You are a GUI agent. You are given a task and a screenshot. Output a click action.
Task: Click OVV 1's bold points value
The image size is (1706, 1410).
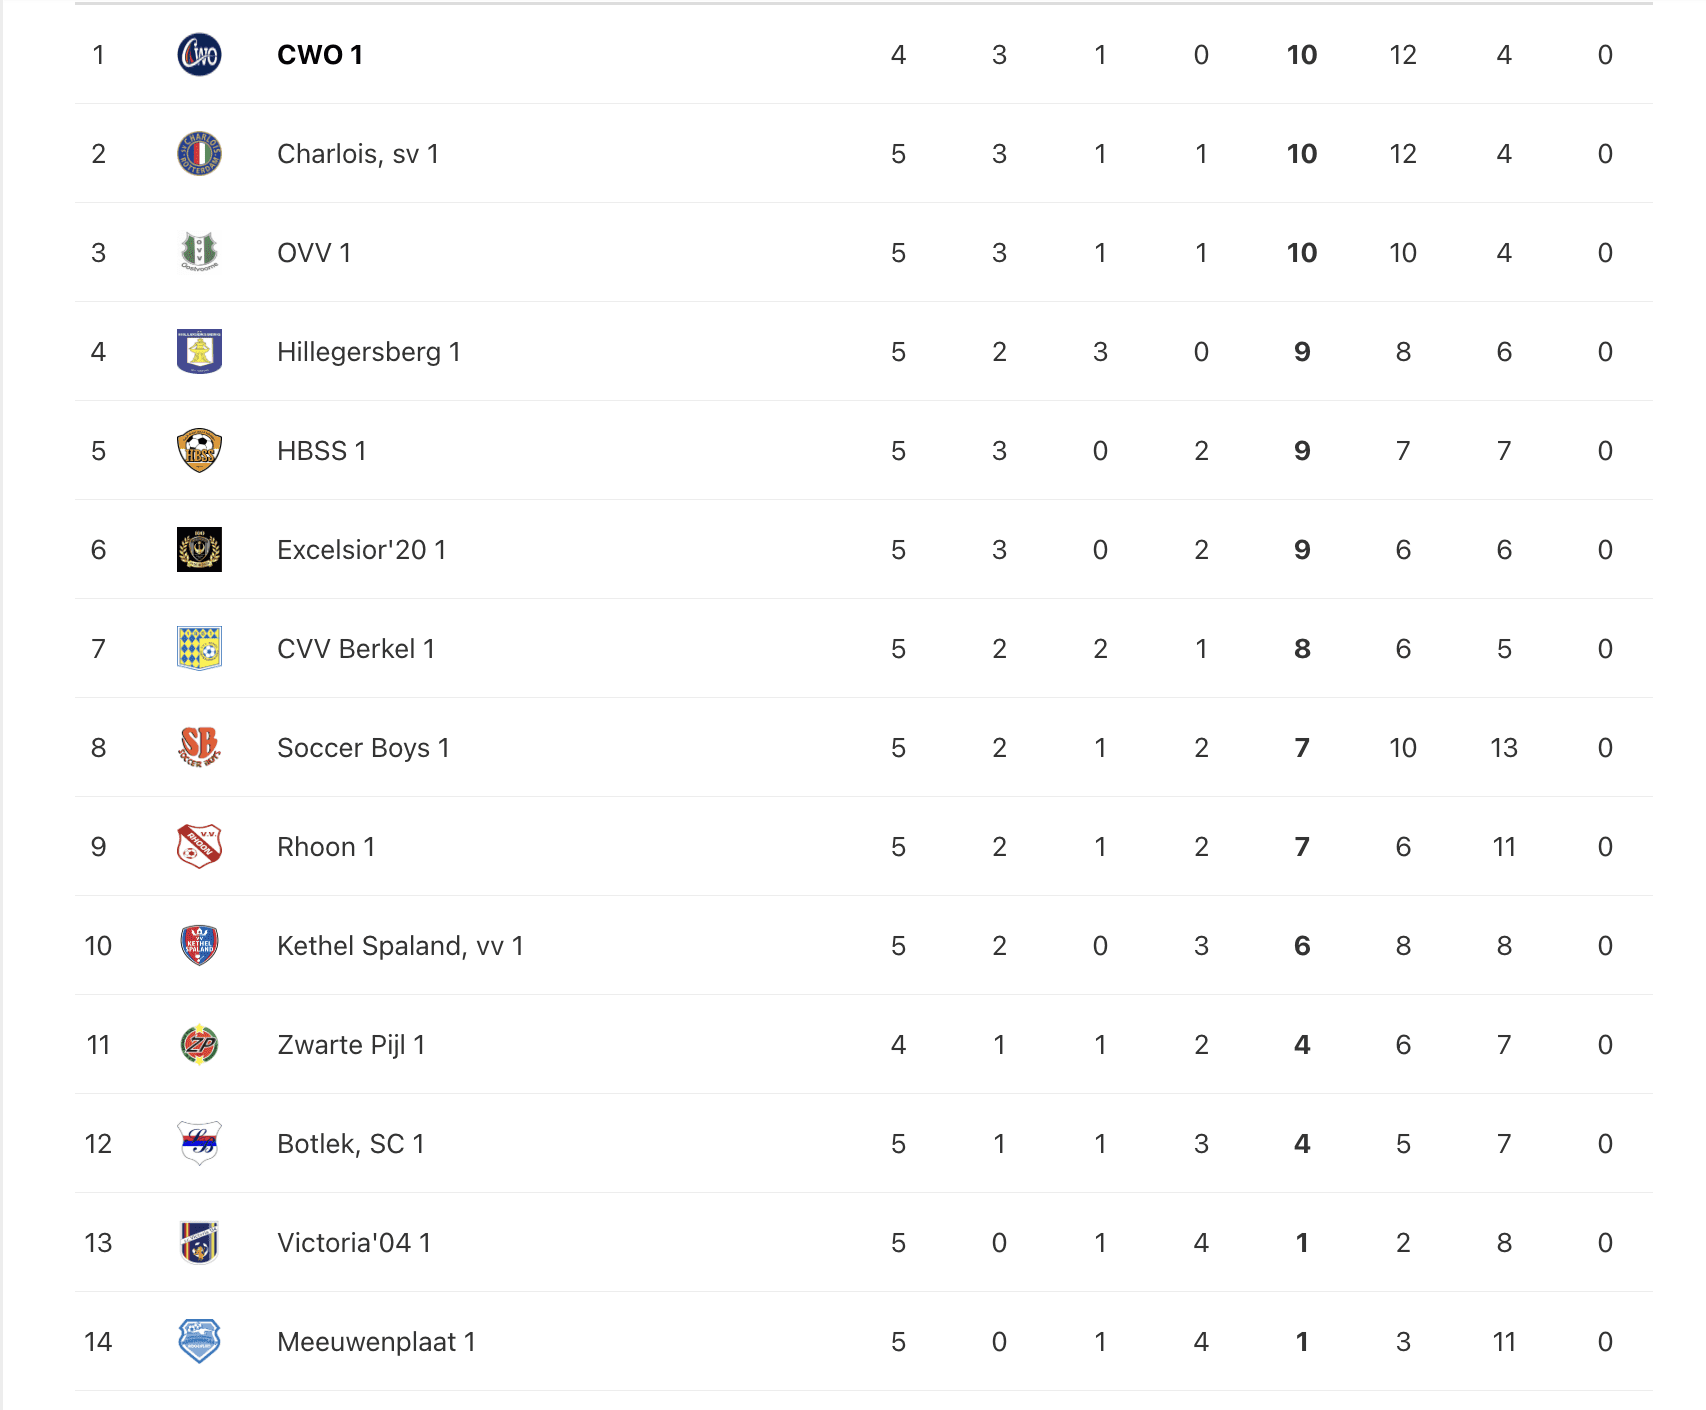tap(1301, 253)
